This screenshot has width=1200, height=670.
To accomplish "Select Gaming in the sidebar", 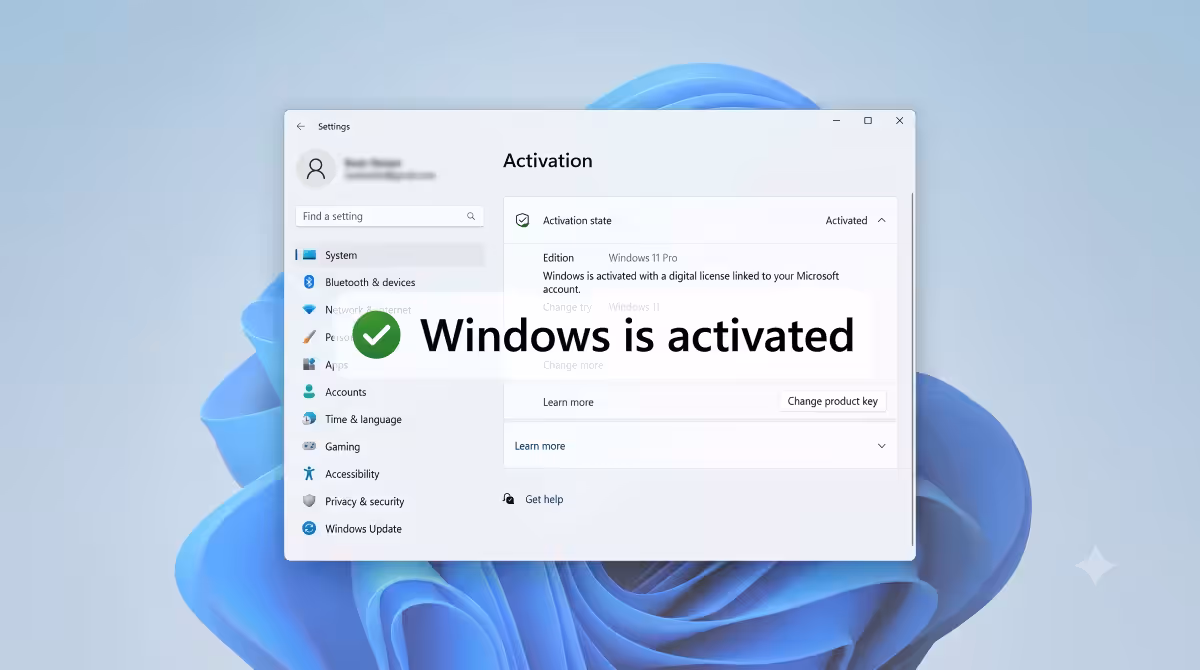I will coord(390,447).
